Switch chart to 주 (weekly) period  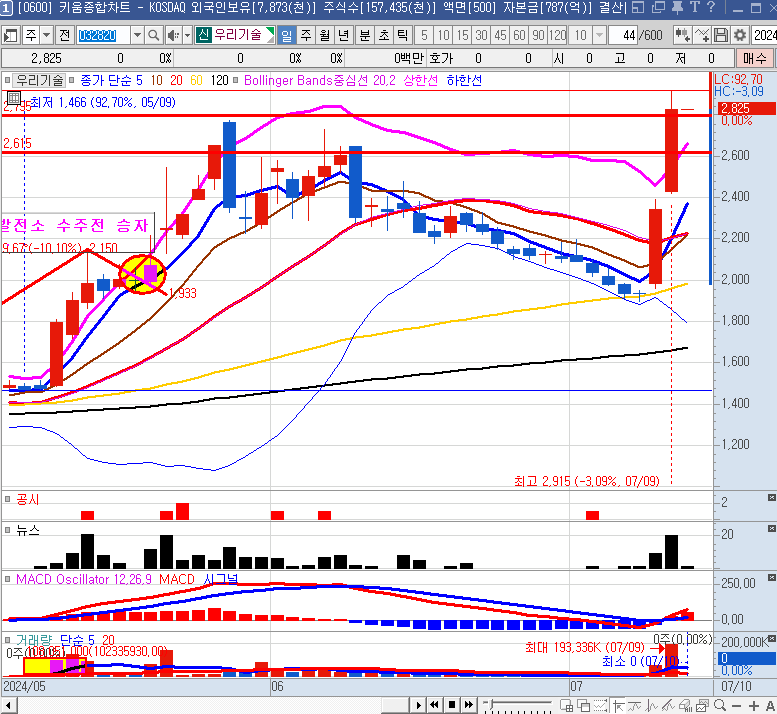pos(306,35)
